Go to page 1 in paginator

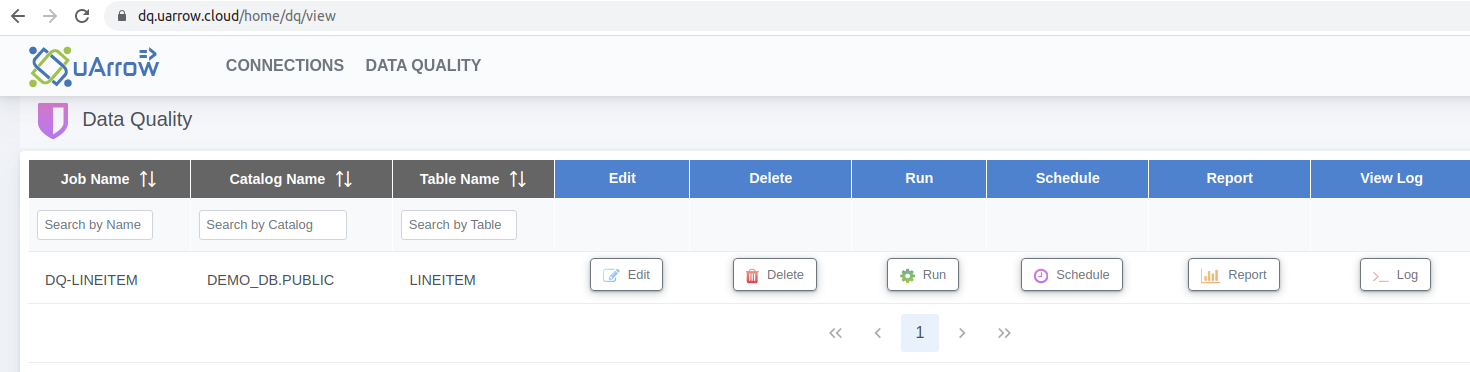click(x=920, y=333)
